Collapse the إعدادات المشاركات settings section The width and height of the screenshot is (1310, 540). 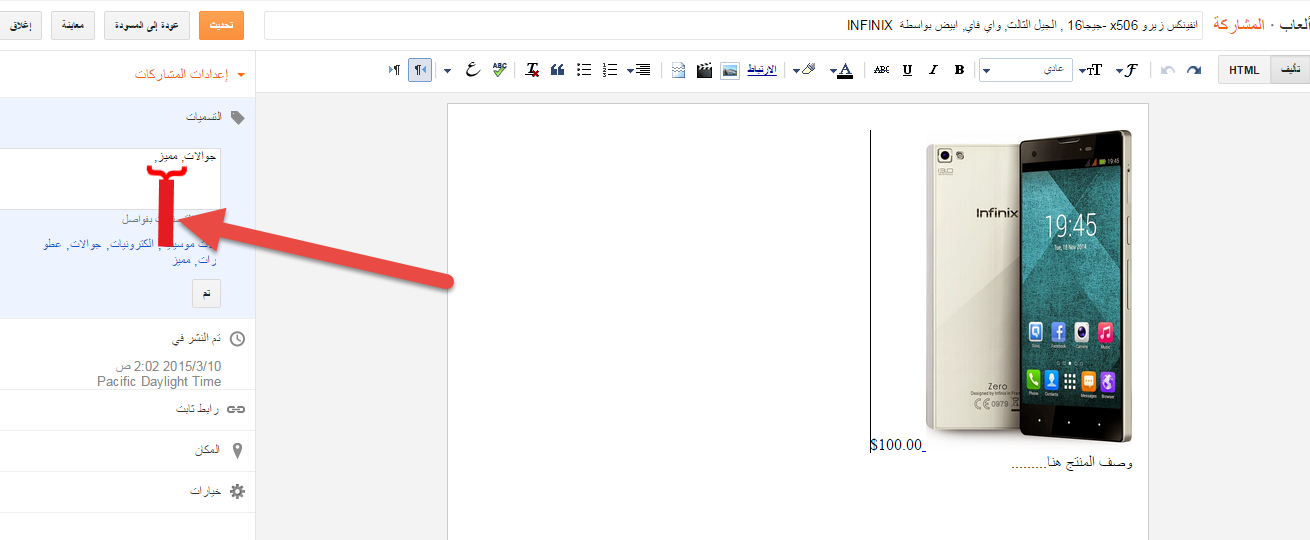click(x=190, y=74)
